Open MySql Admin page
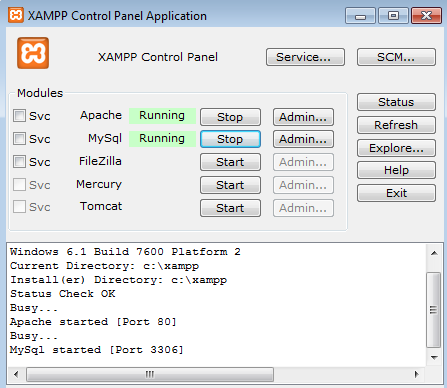 coord(303,139)
